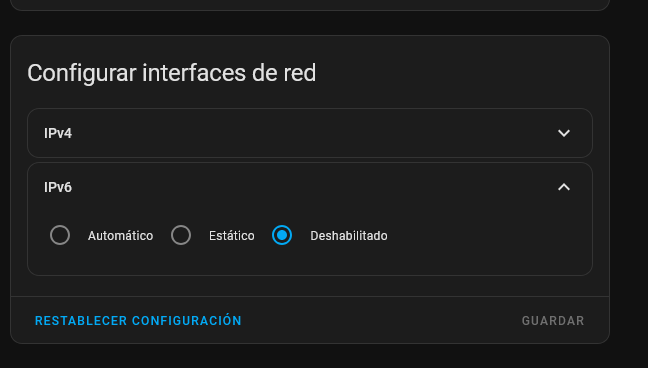Click the selected Deshabilitado radio button
The image size is (648, 368).
click(282, 235)
